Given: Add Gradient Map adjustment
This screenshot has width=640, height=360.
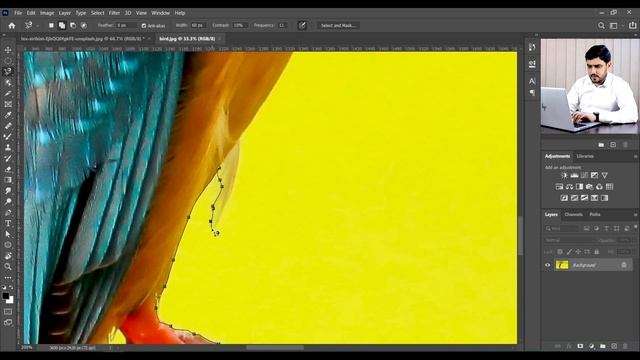Looking at the screenshot, I should tap(604, 198).
